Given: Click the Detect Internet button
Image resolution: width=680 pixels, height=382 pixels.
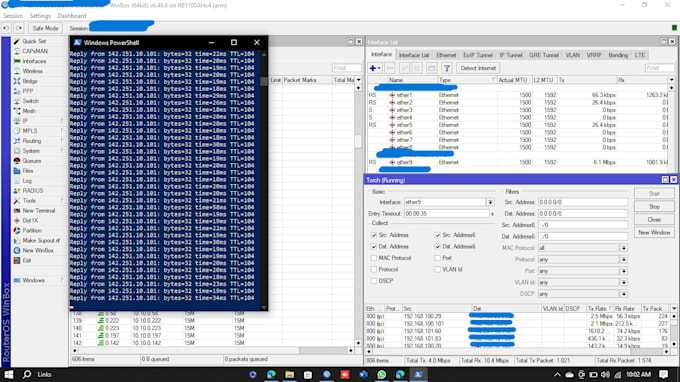Looking at the screenshot, I should click(478, 68).
